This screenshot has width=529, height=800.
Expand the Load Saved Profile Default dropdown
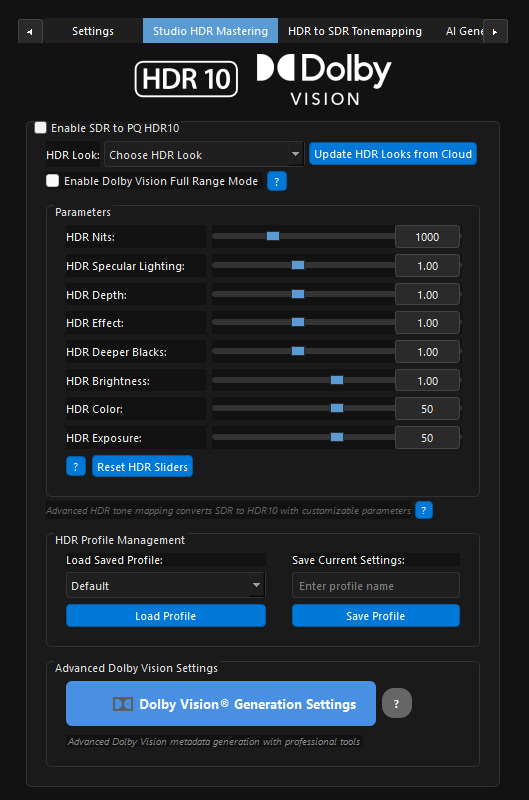pyautogui.click(x=166, y=585)
